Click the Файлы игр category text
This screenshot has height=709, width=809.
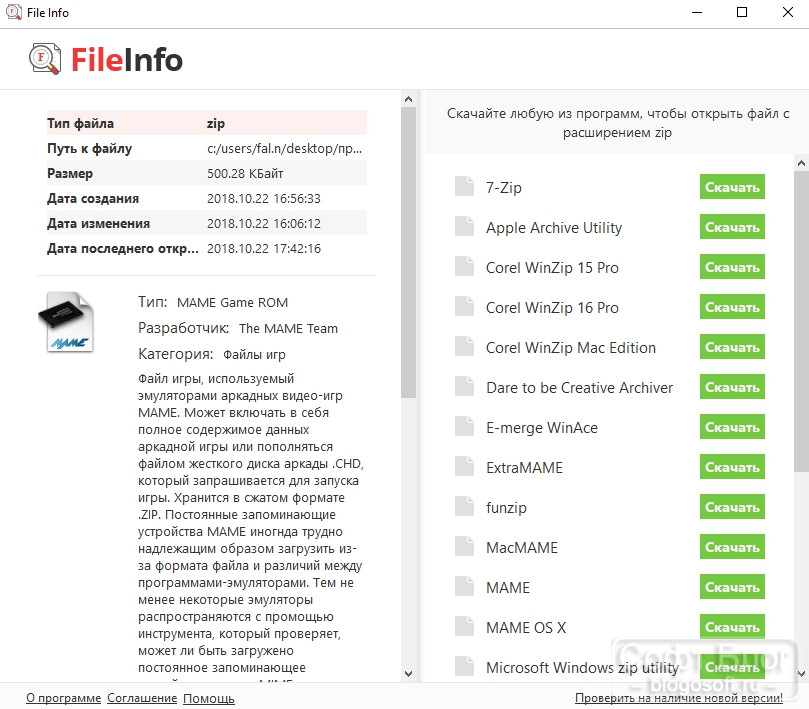pyautogui.click(x=254, y=355)
